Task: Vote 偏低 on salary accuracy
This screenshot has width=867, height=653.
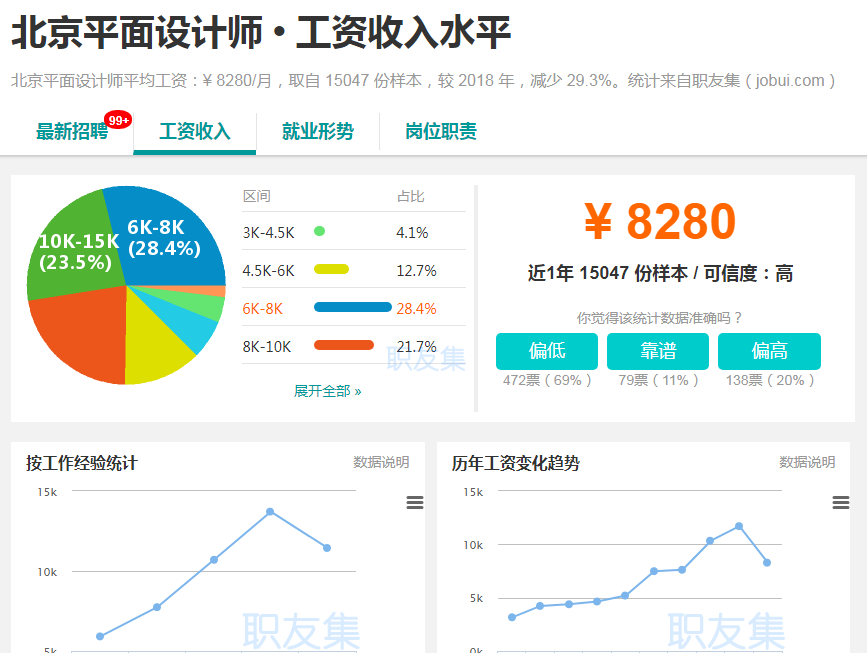Action: pyautogui.click(x=547, y=351)
